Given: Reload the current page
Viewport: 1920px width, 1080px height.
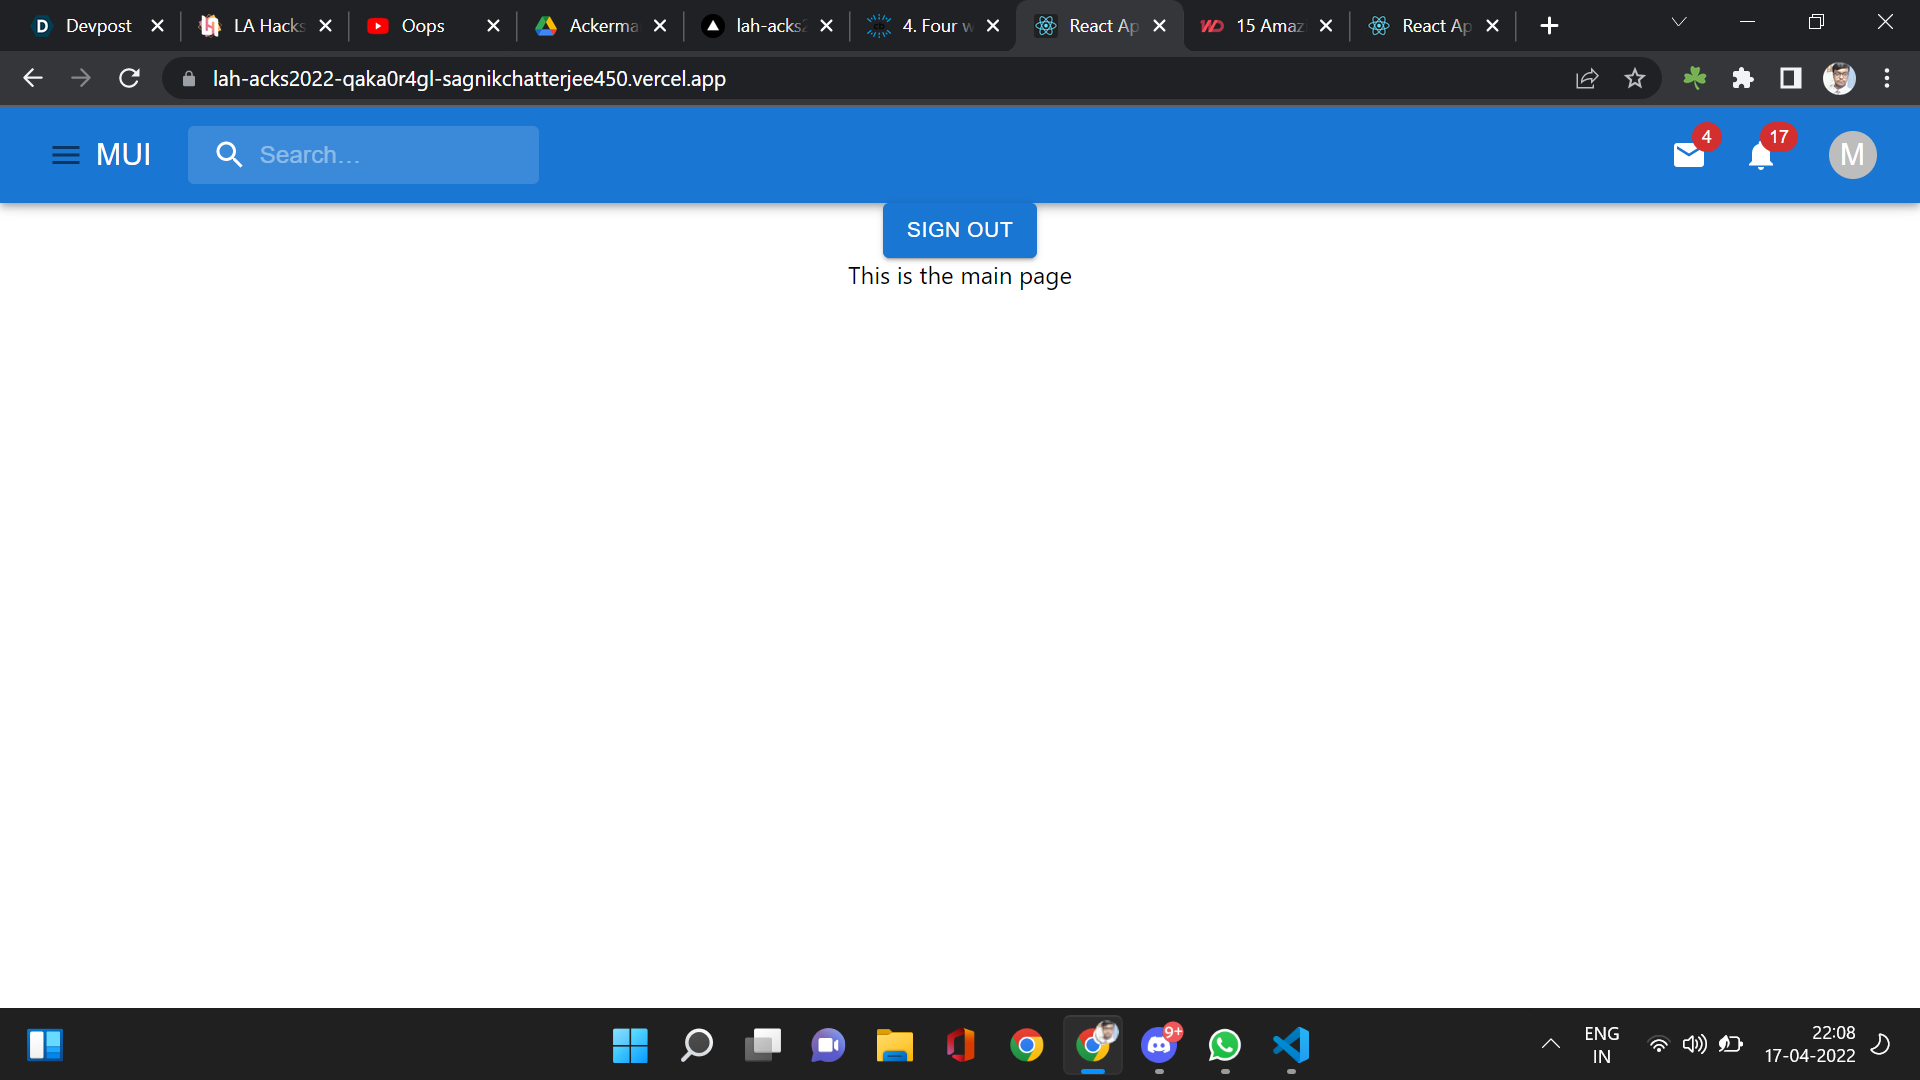Looking at the screenshot, I should coord(129,79).
